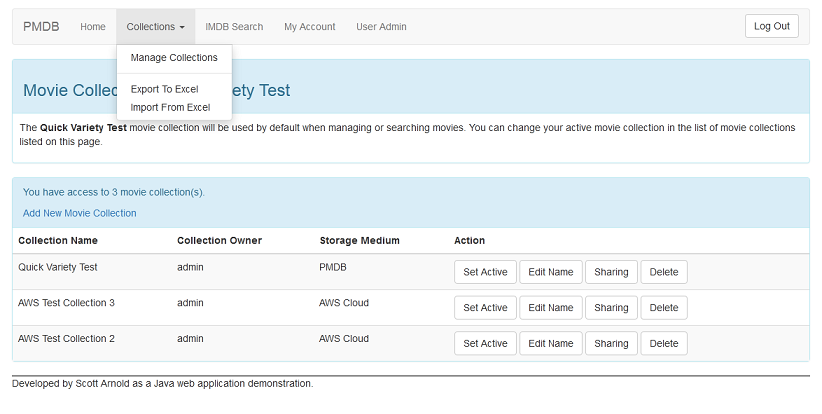Click the Action column header

point(469,241)
